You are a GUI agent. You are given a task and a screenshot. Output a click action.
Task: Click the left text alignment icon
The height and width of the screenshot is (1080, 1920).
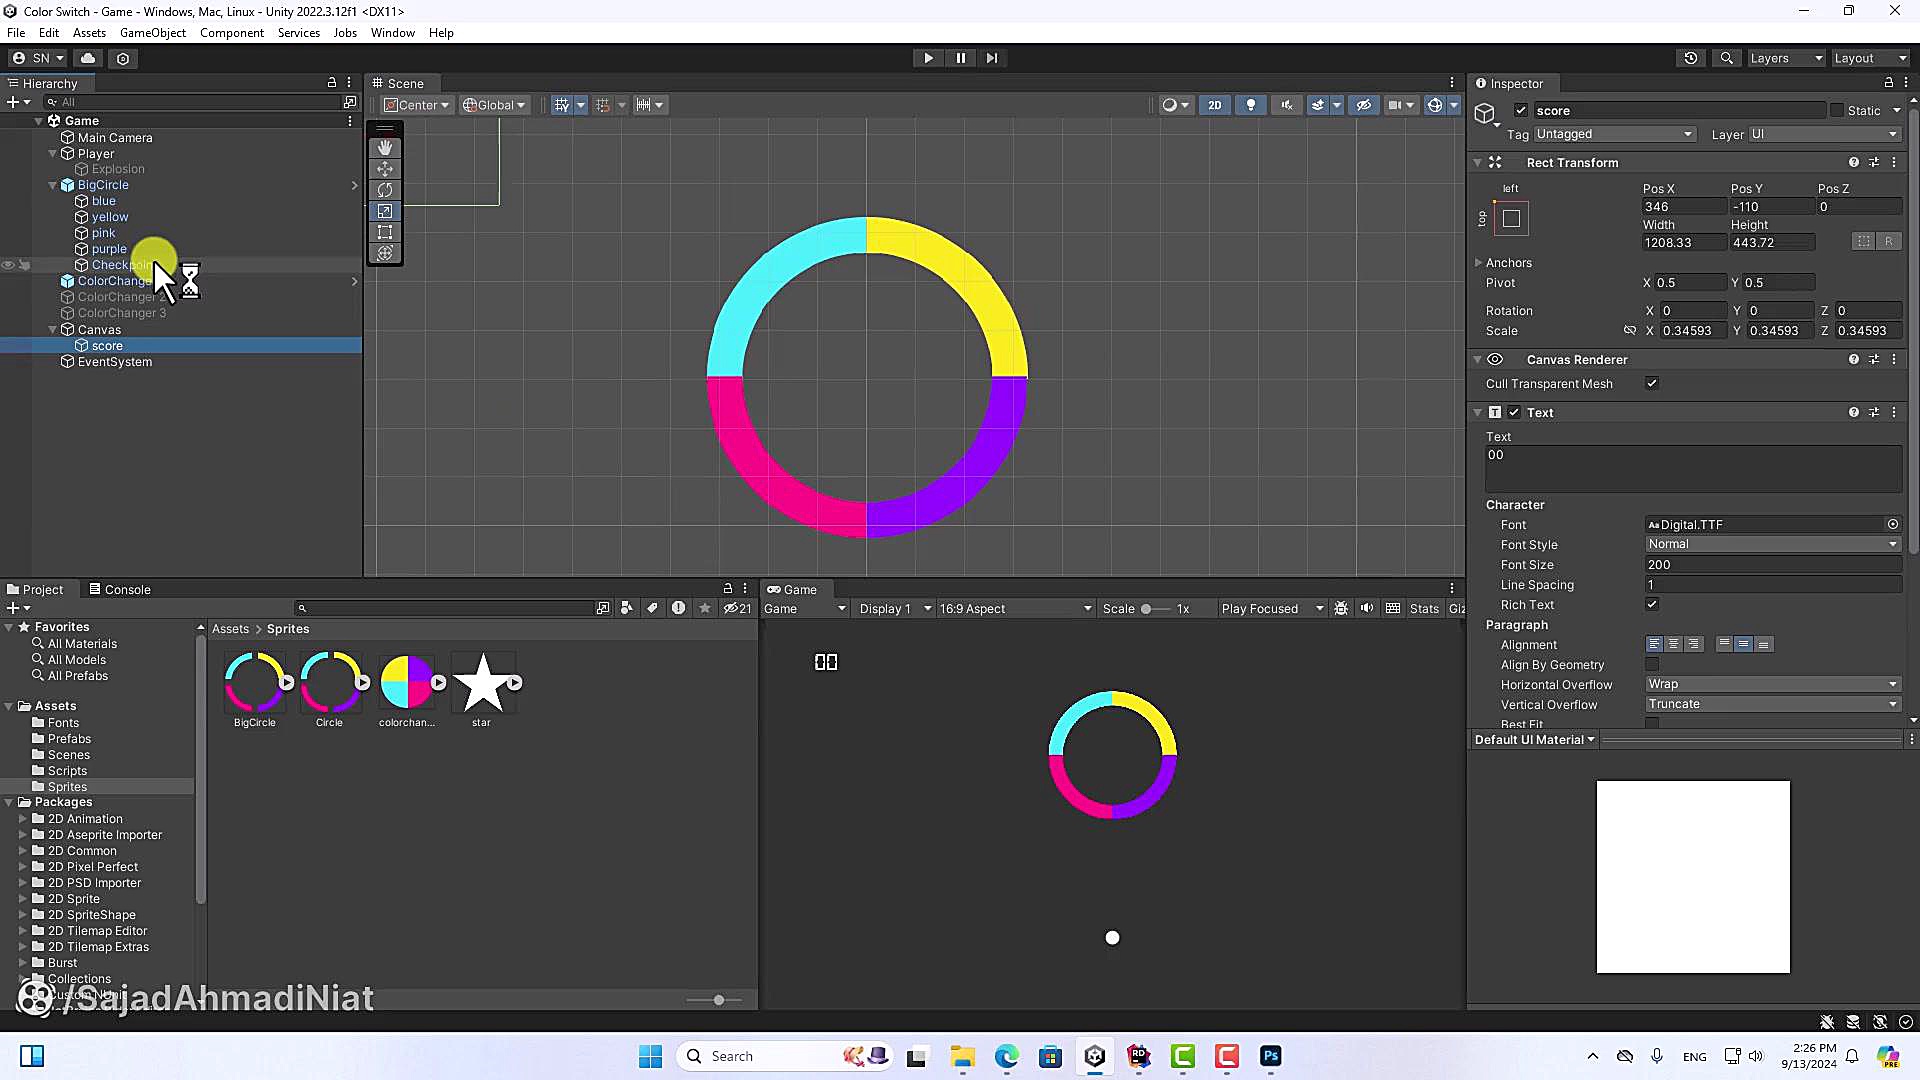(x=1654, y=644)
